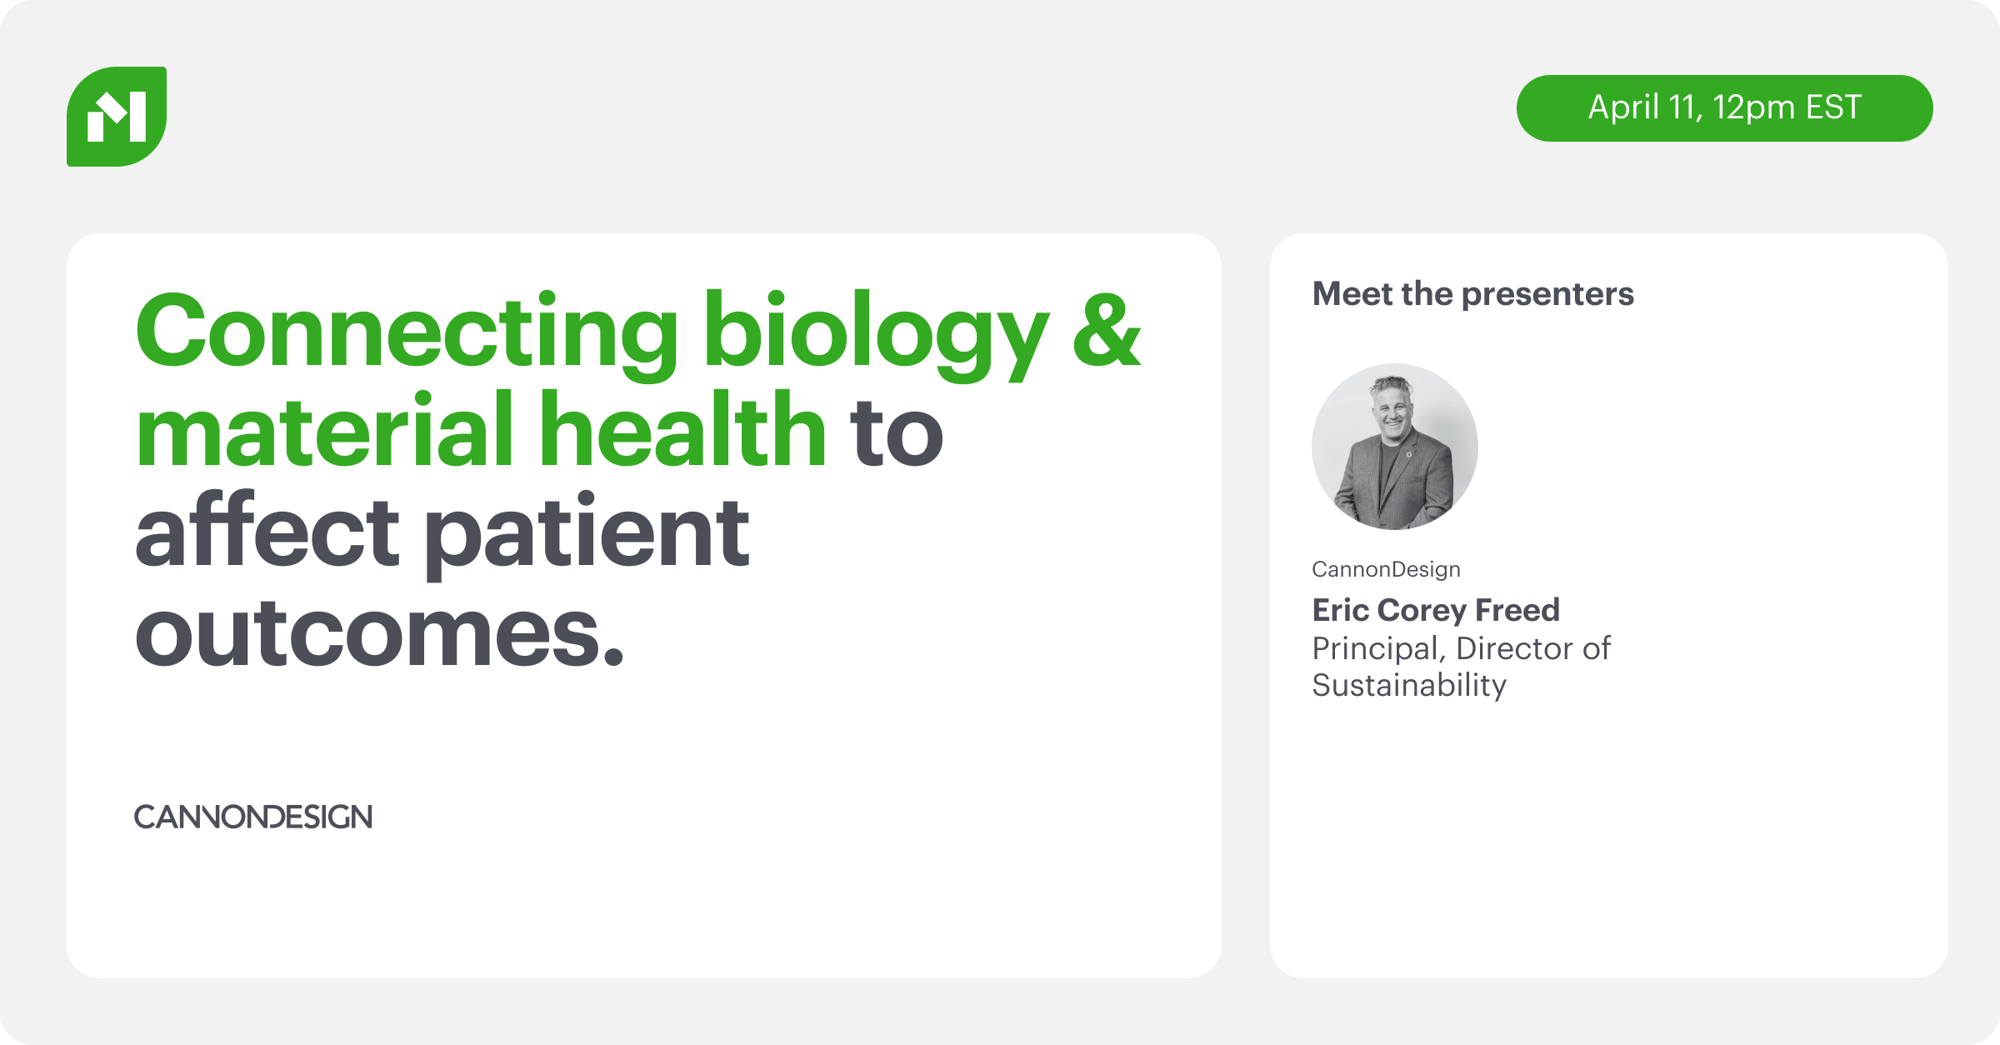Image resolution: width=2000 pixels, height=1045 pixels.
Task: Click the word Sustainability in presenter title
Action: 1409,685
